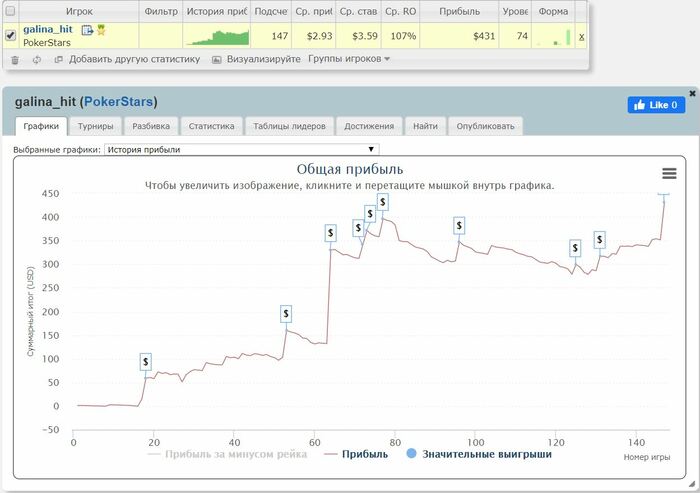Expand the Группы игроков dropdown
The height and width of the screenshot is (493, 700).
349,59
